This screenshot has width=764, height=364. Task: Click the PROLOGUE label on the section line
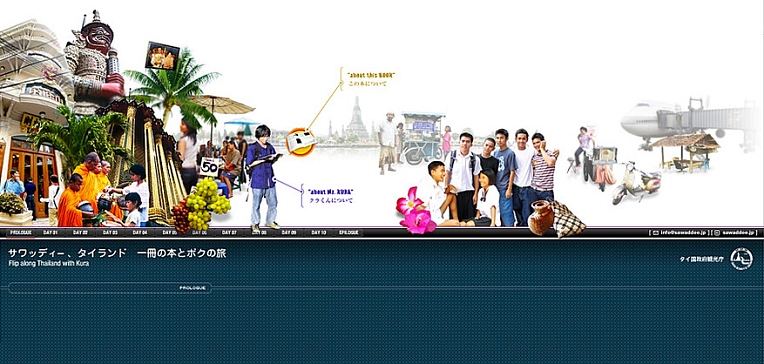[194, 288]
